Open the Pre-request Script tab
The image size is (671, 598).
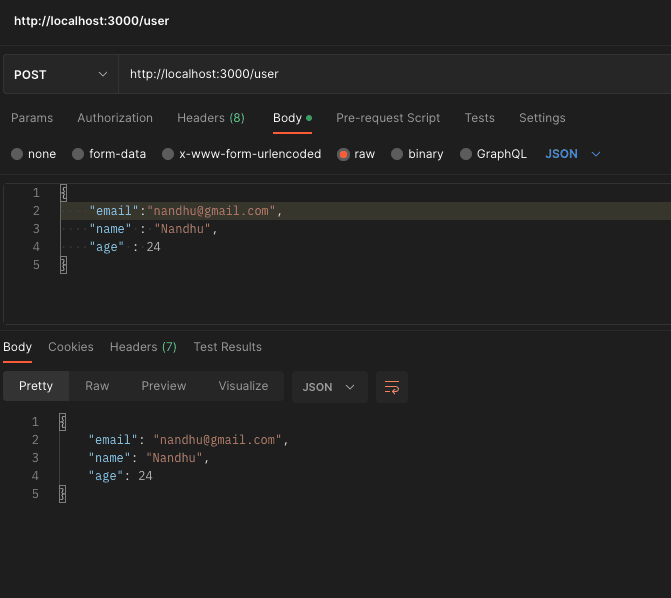tap(388, 118)
